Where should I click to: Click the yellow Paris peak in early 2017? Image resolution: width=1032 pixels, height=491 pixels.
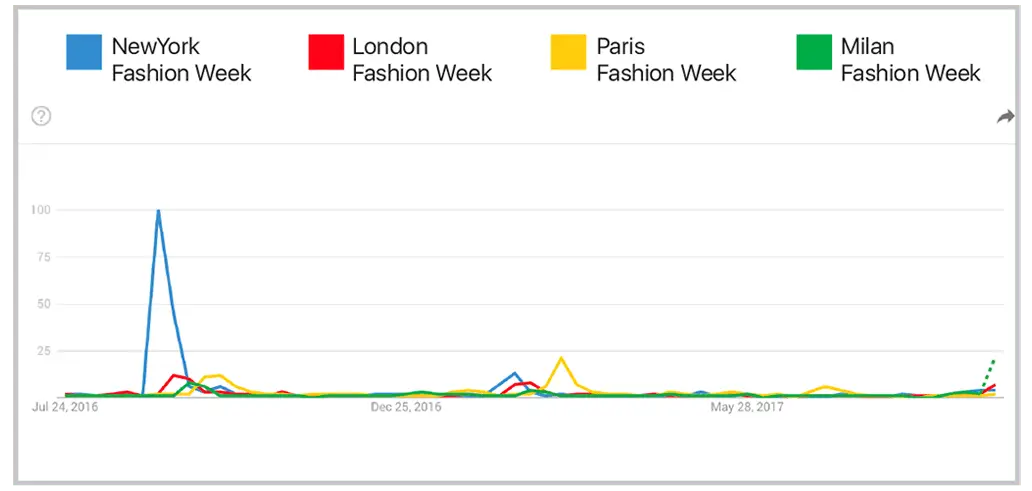click(x=561, y=358)
